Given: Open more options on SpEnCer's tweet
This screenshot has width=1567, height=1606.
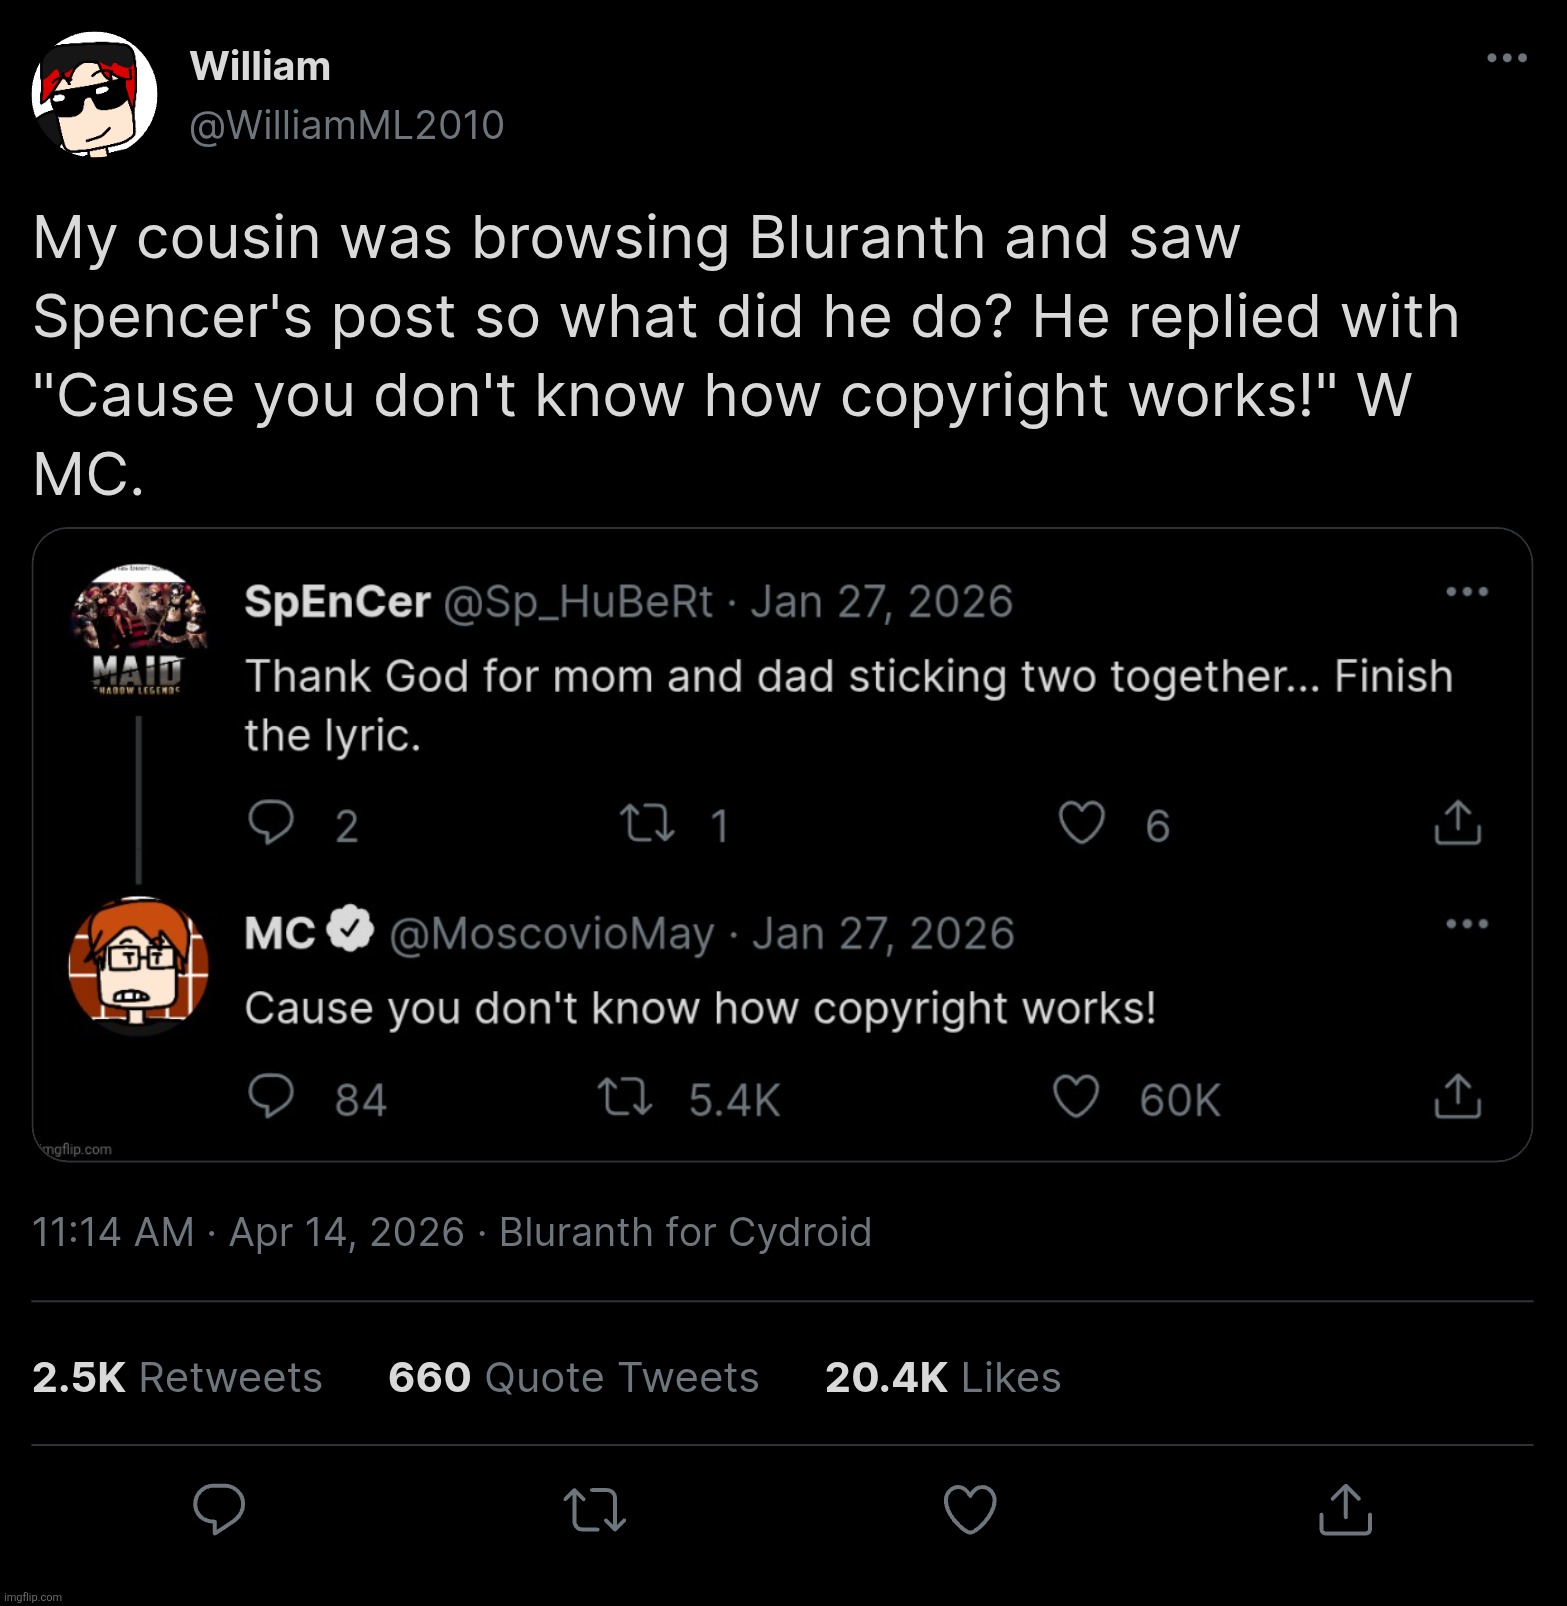Looking at the screenshot, I should pos(1467,591).
